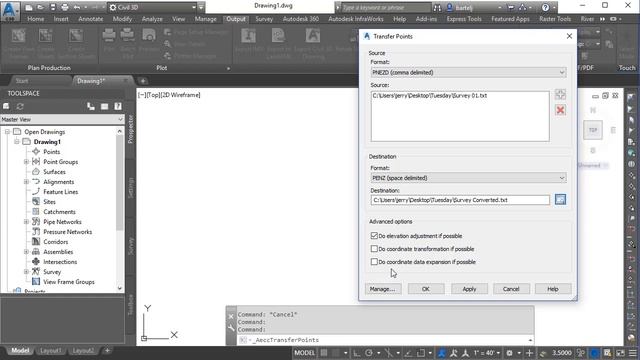Open the Survey ribbon tab
Viewport: 640px width, 360px height.
[264, 19]
